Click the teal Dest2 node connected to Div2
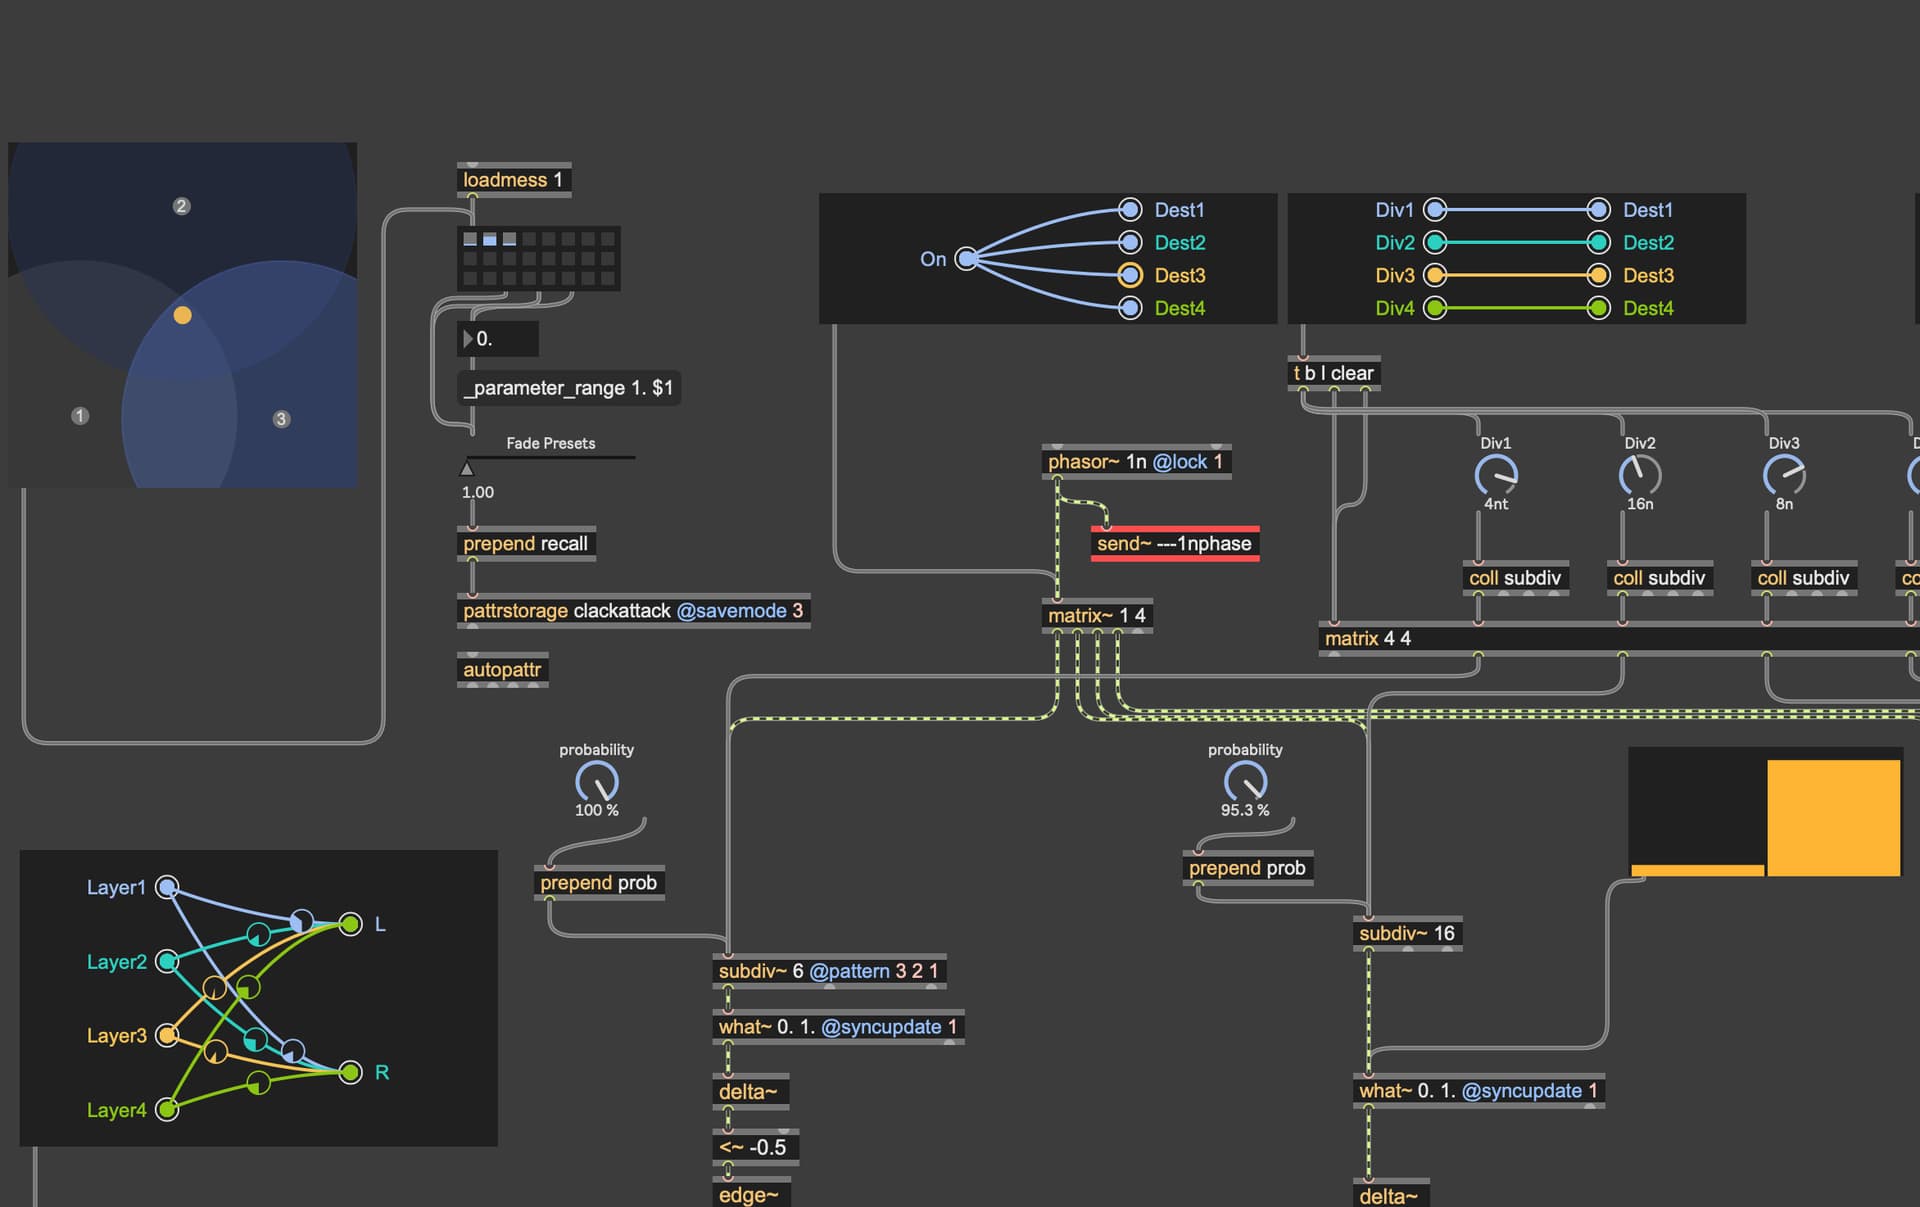The image size is (1920, 1207). tap(1599, 242)
